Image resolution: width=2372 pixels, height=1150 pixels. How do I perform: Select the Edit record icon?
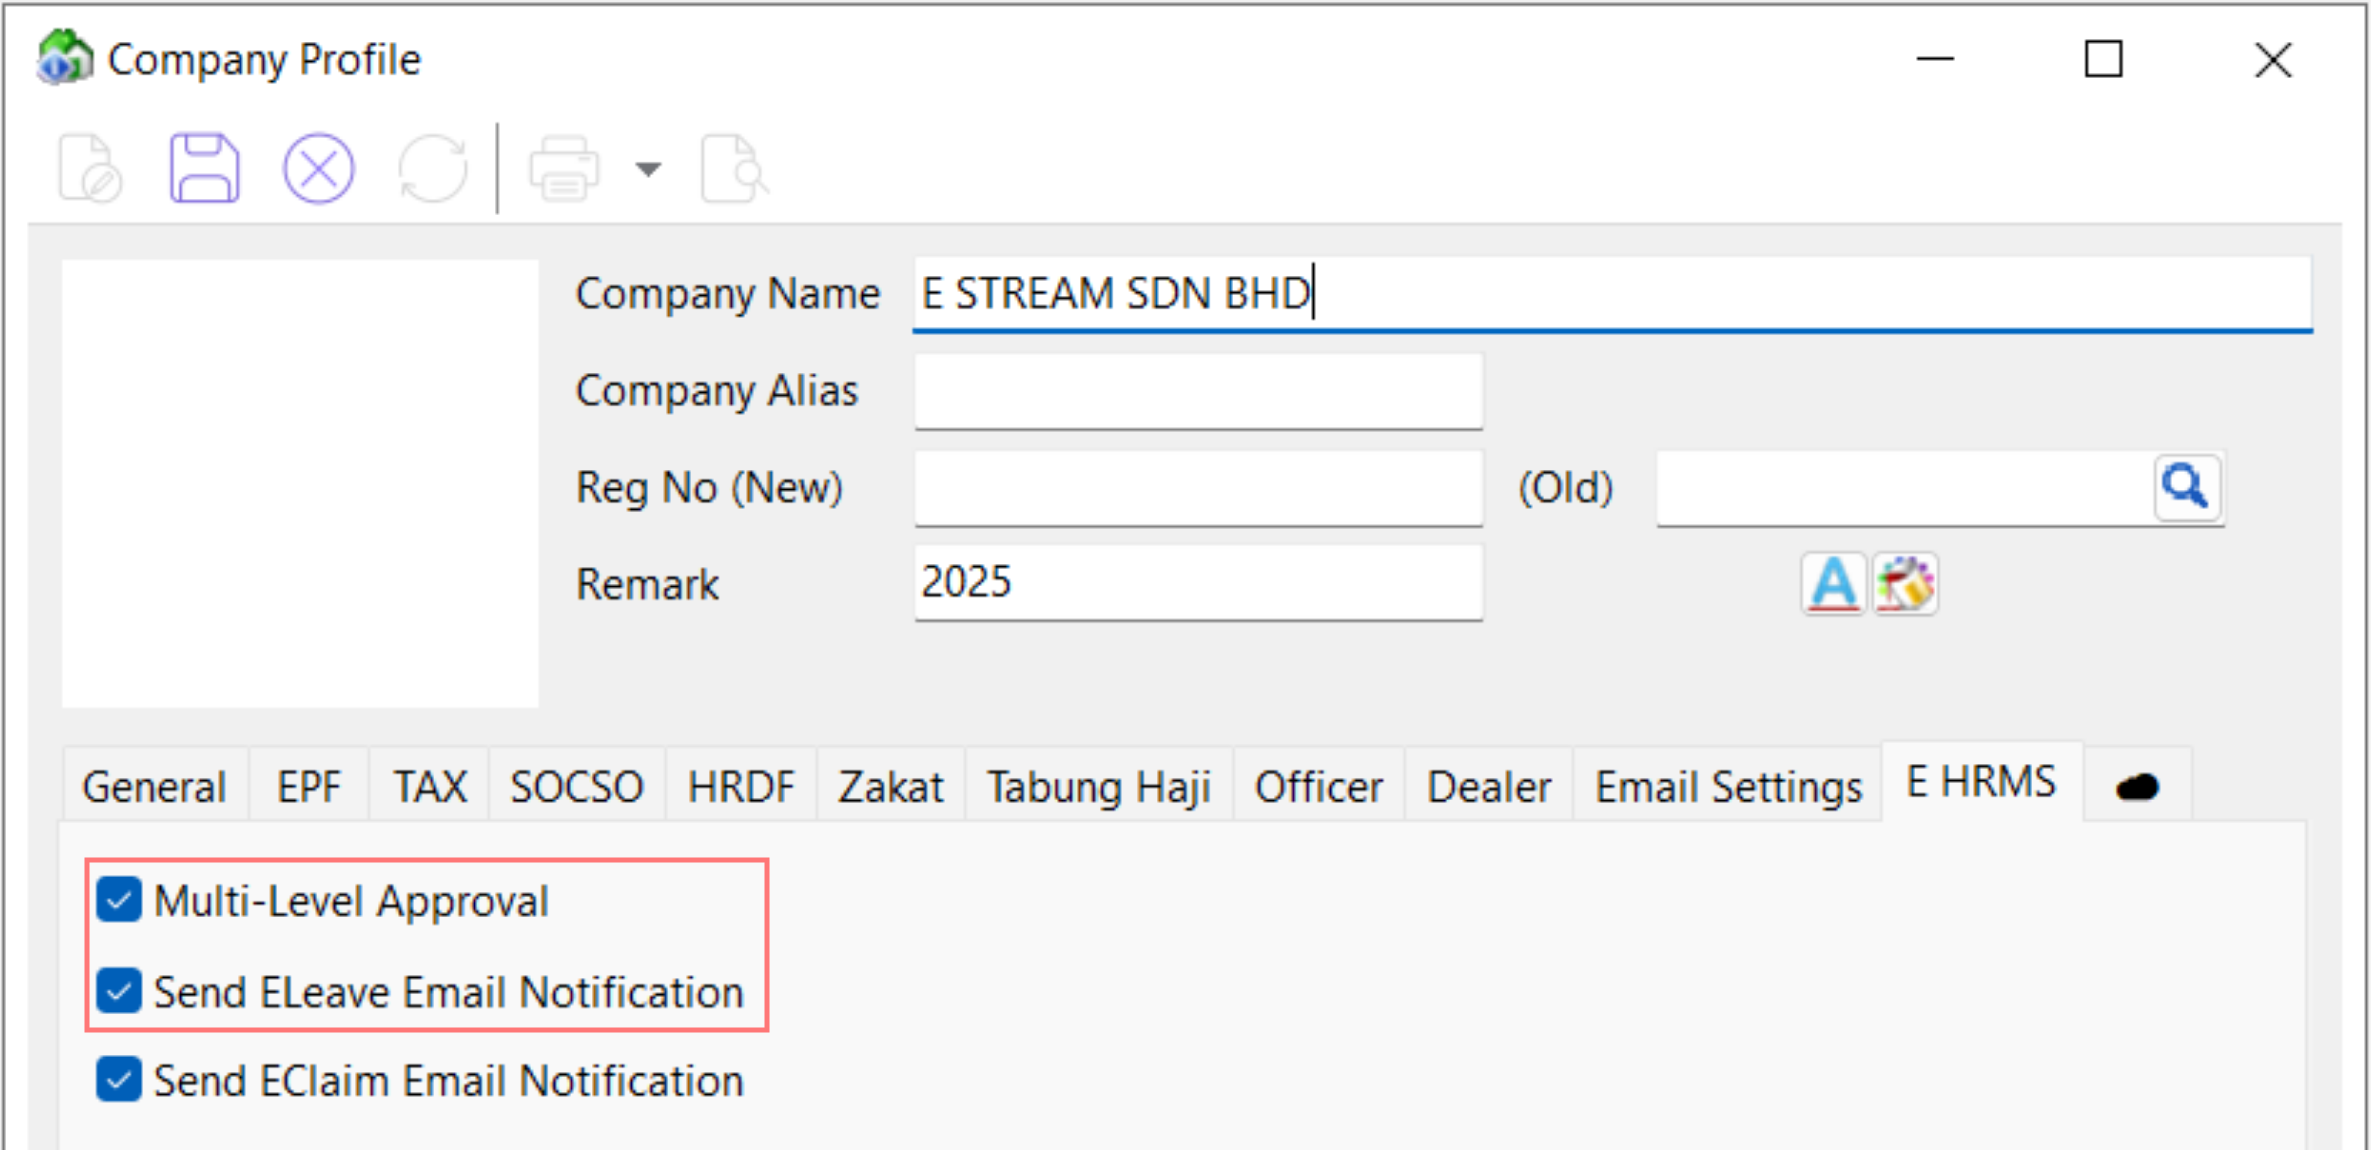point(89,168)
